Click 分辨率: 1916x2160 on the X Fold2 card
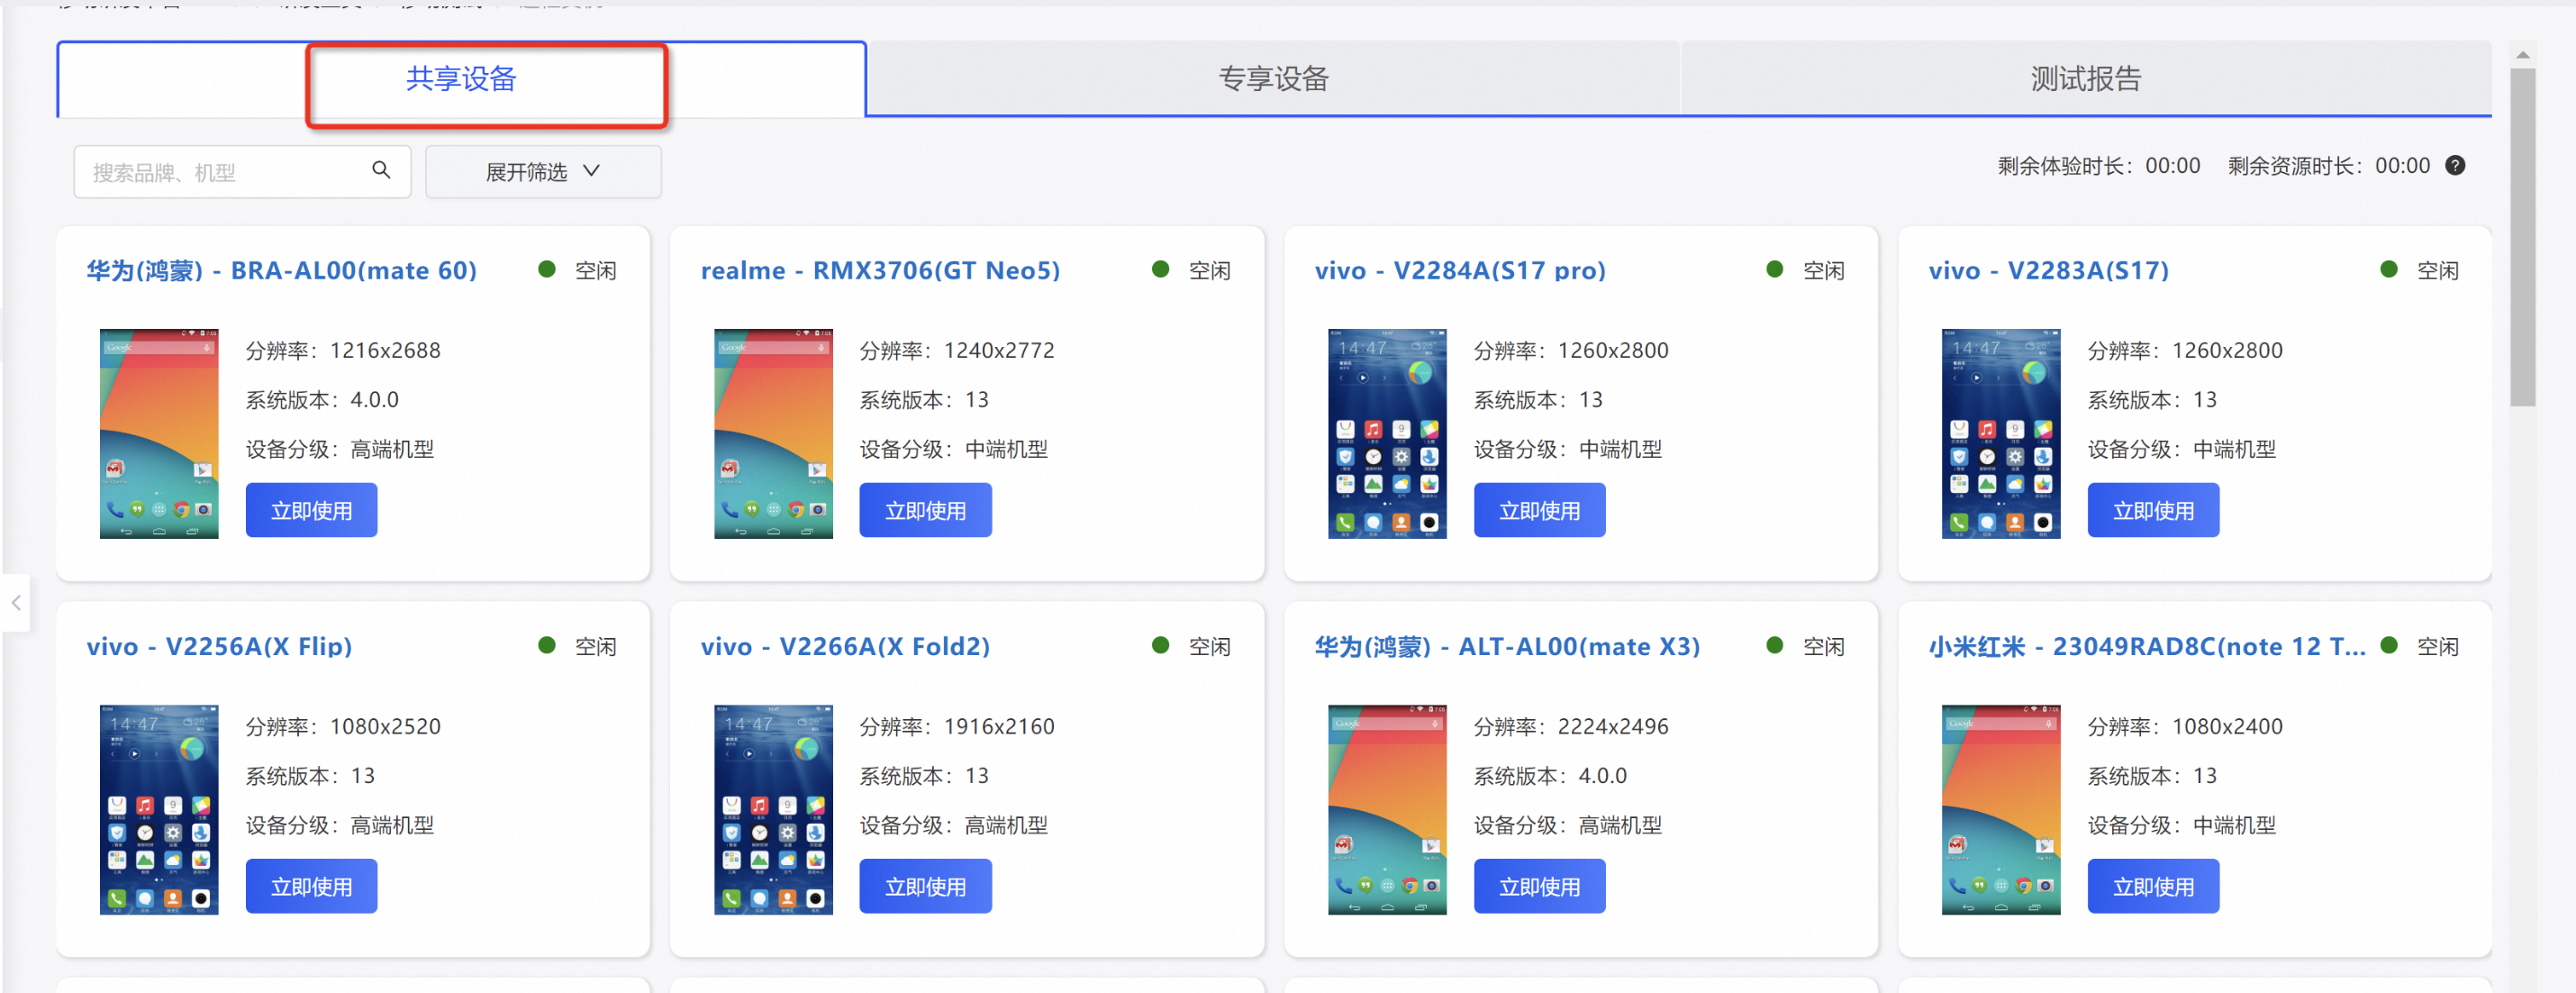 coord(957,726)
